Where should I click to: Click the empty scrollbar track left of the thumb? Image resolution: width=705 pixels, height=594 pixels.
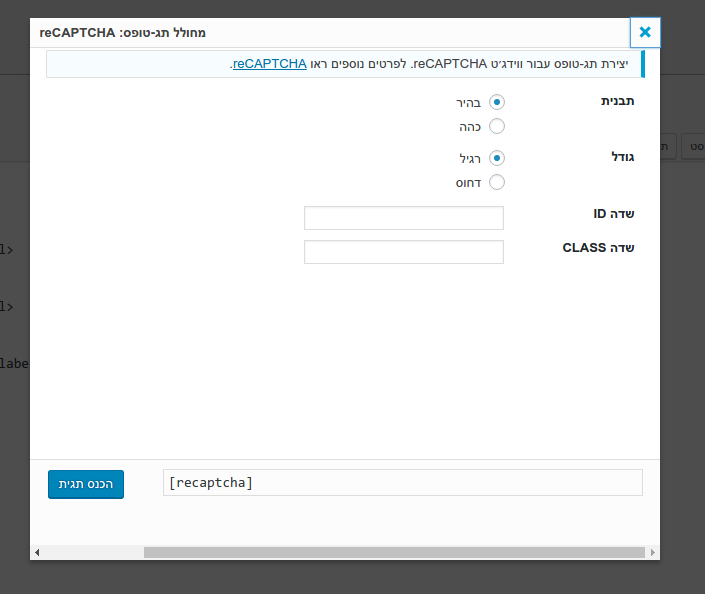click(x=92, y=552)
